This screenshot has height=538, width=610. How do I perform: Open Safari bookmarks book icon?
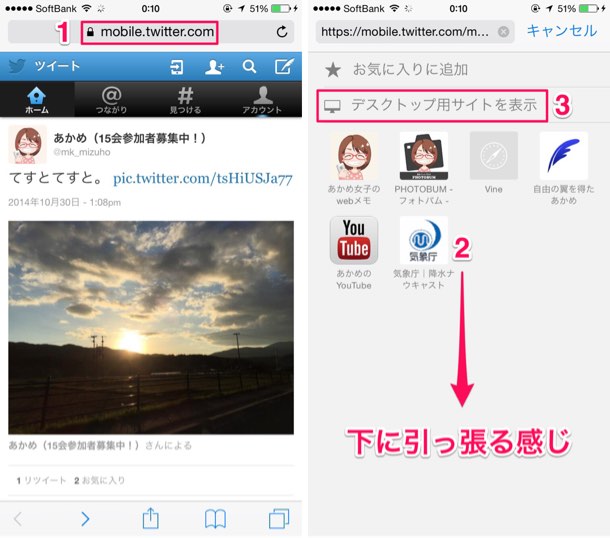point(215,519)
